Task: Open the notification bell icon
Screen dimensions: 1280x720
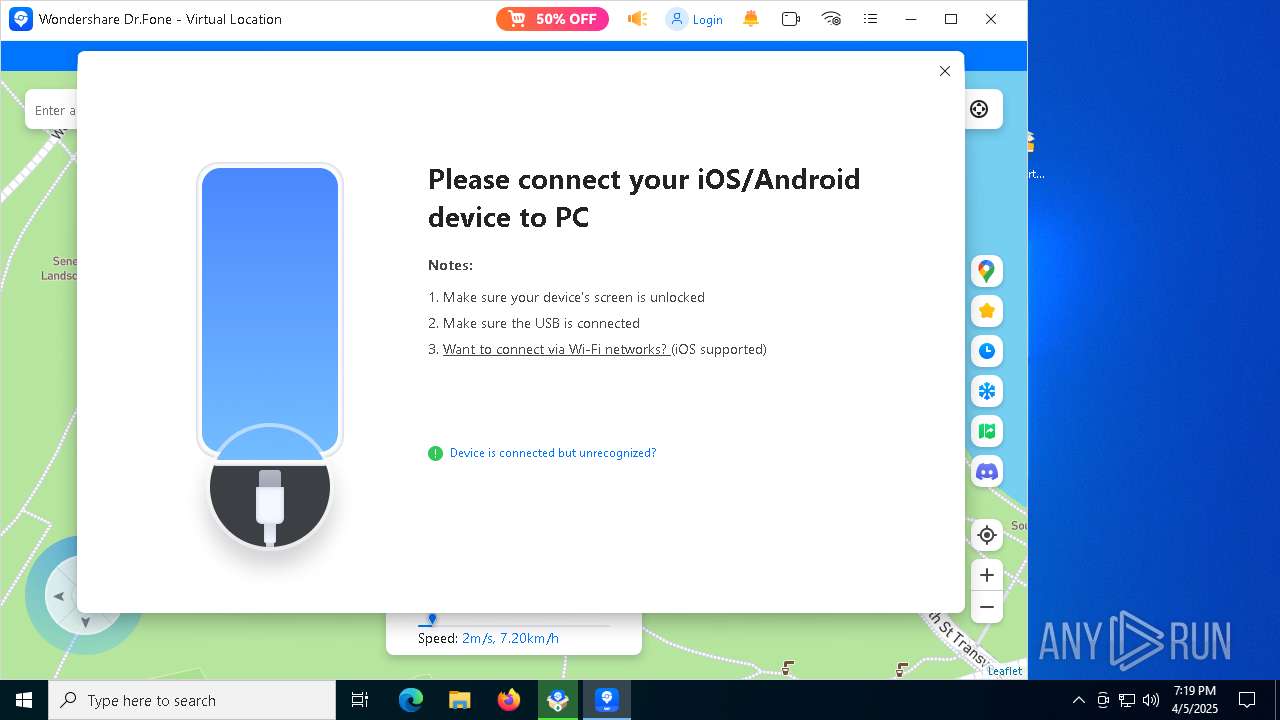Action: click(x=751, y=19)
